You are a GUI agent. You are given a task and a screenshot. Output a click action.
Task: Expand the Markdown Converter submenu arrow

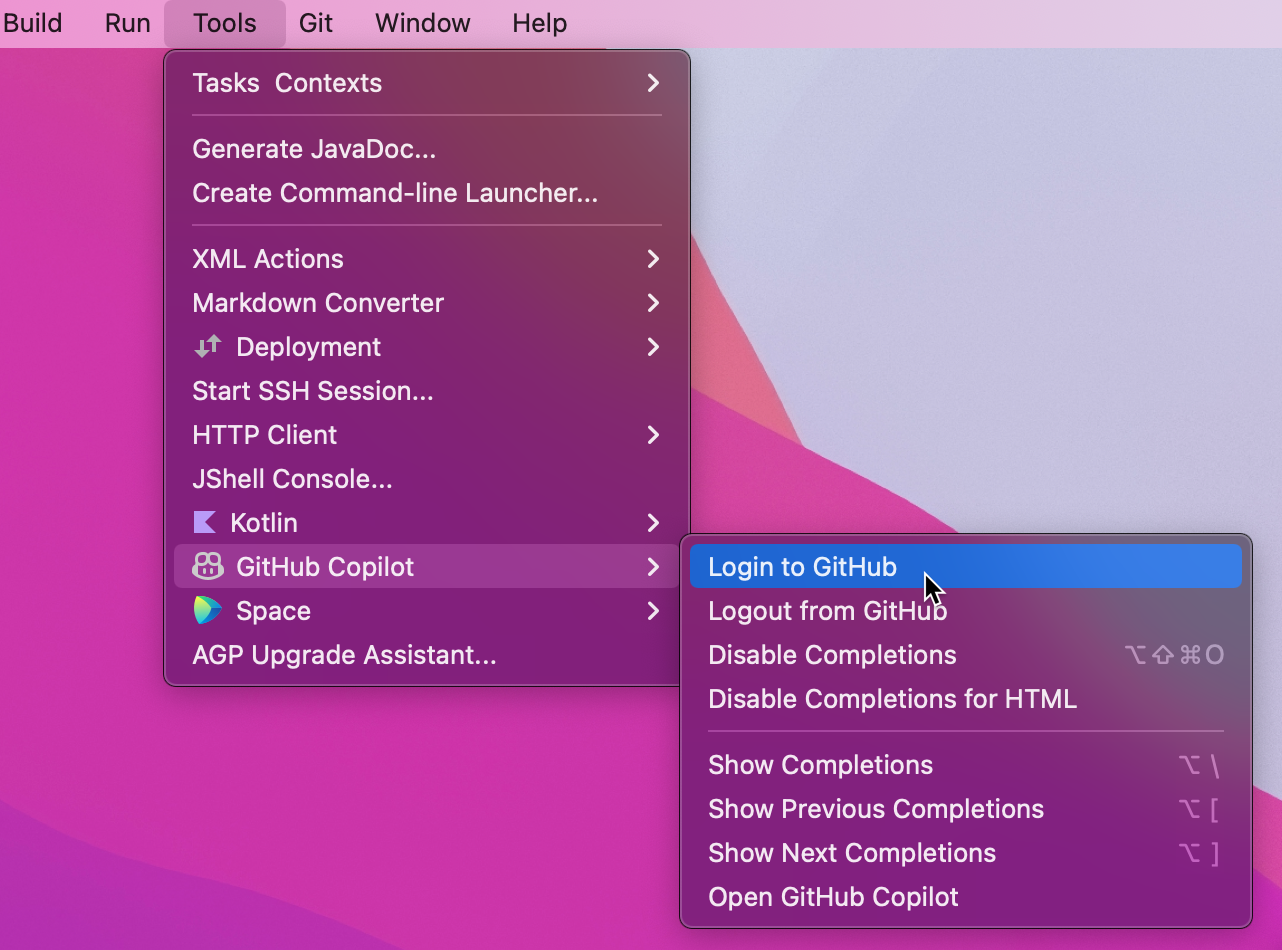(653, 303)
